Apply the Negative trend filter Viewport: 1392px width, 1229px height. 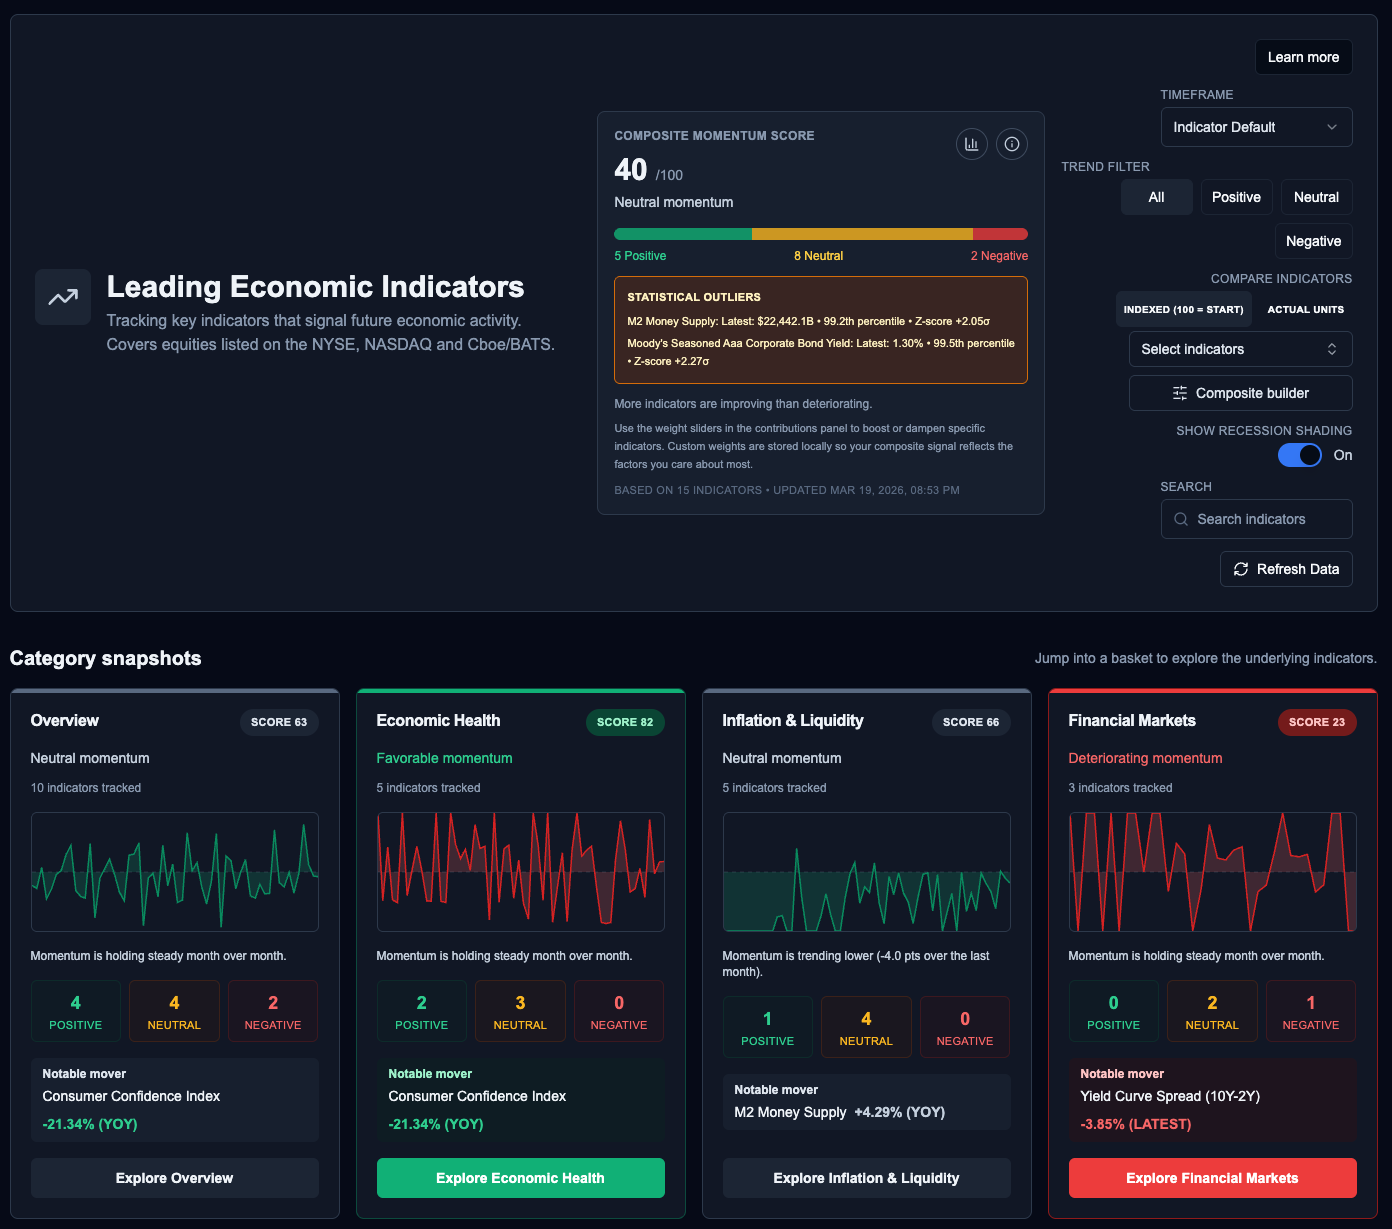point(1313,241)
